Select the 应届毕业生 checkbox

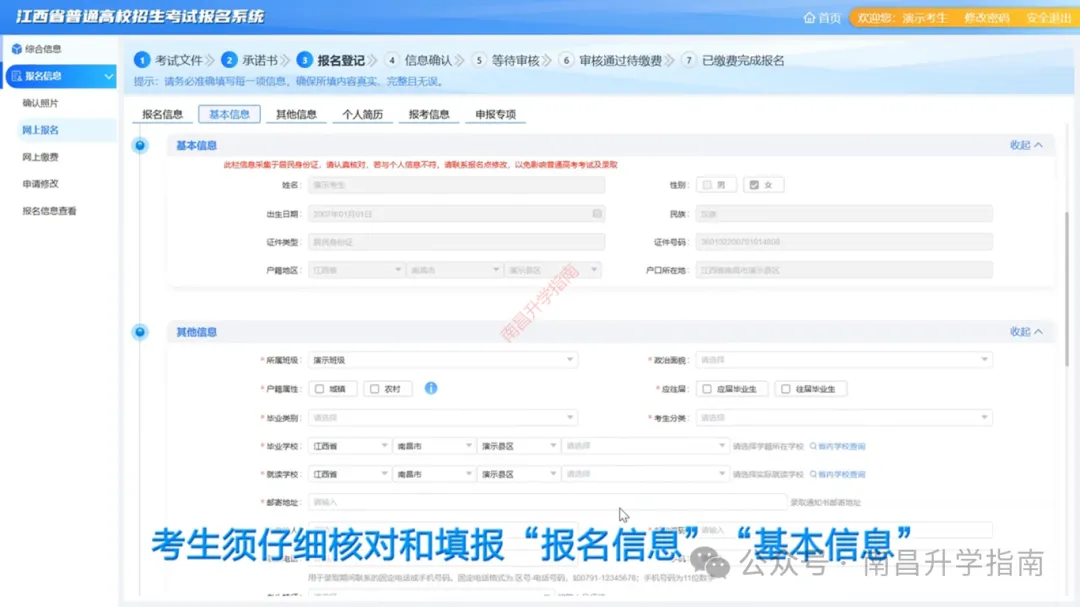(707, 389)
